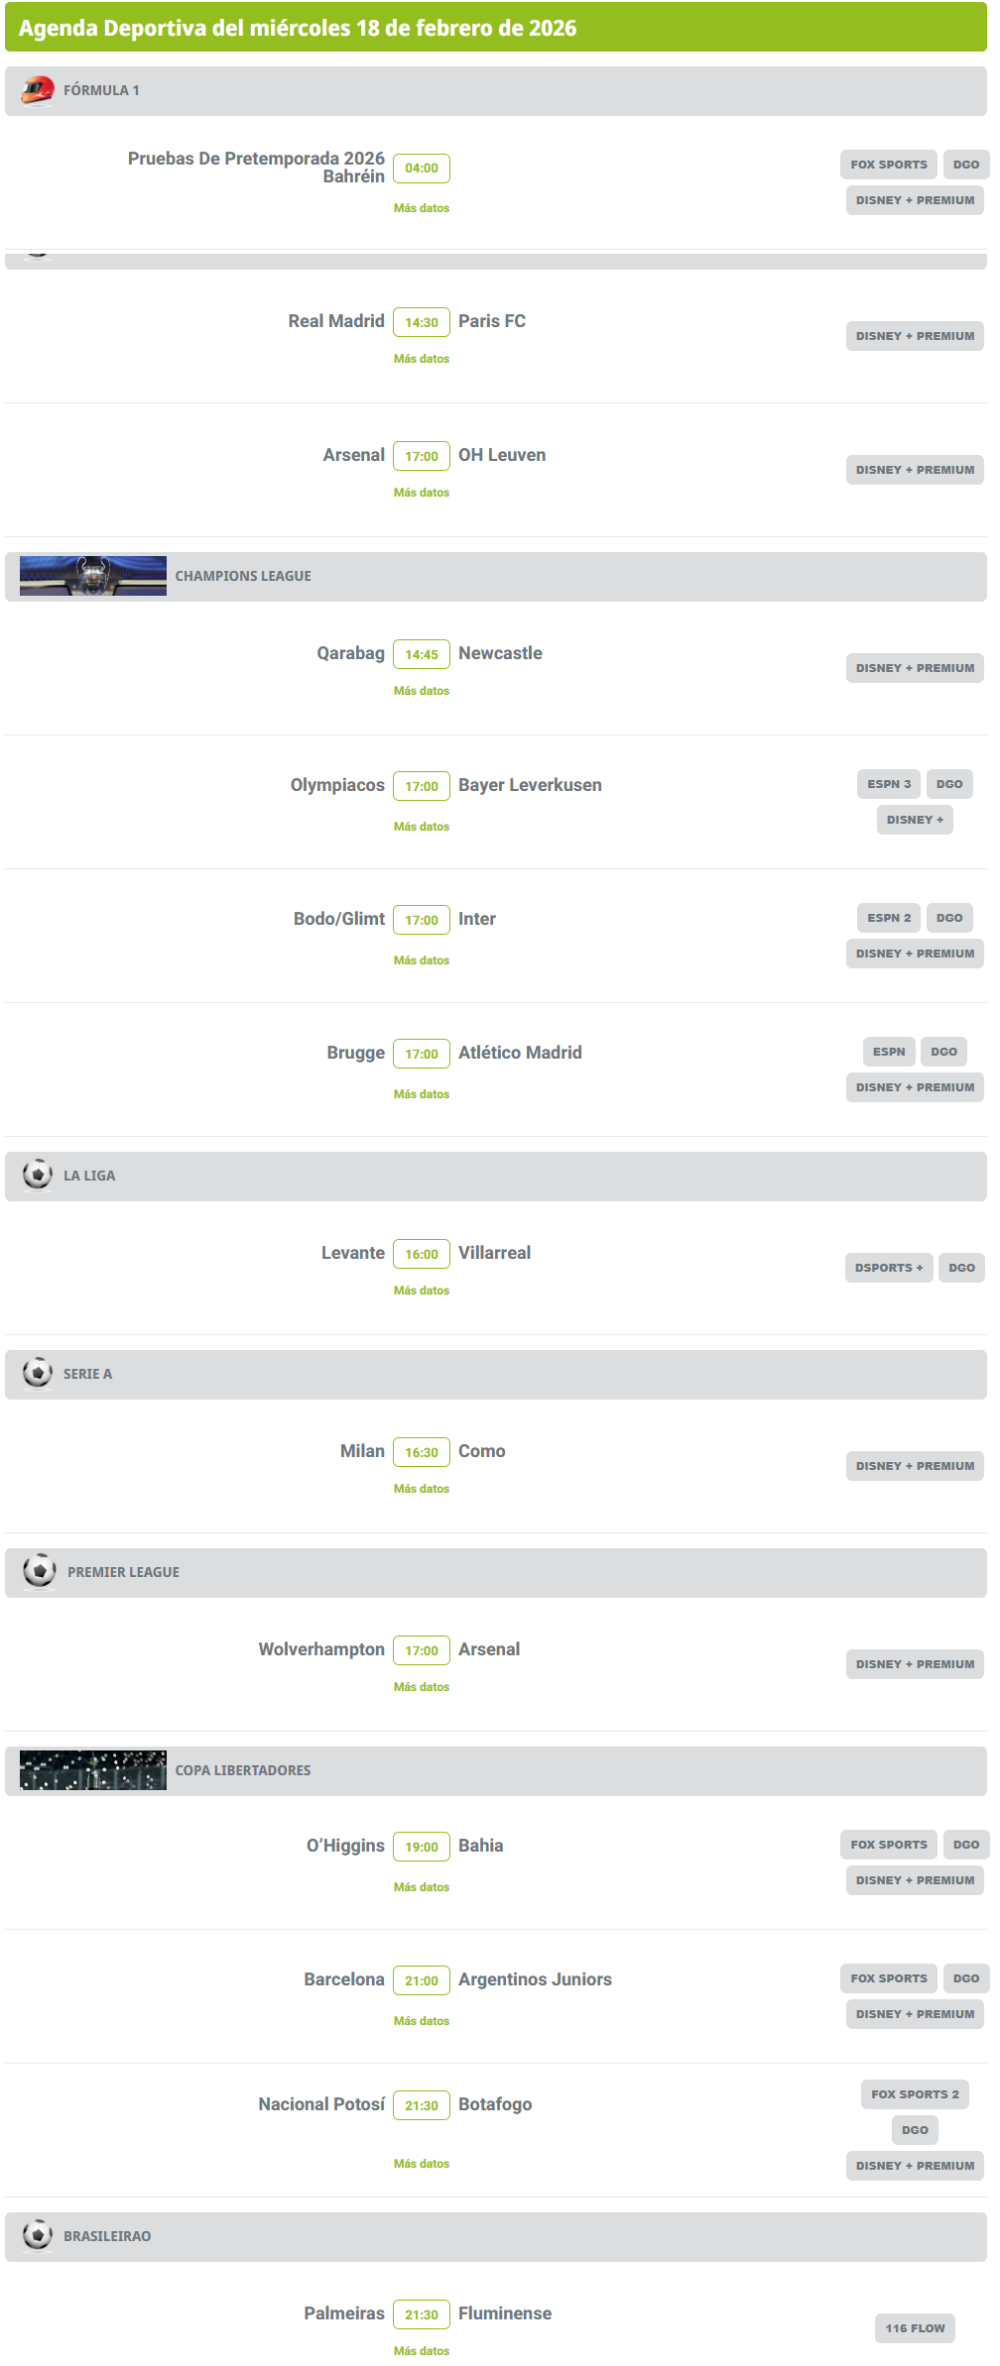Open Más datos for Wolverhampton vs Arsenal
The width and height of the screenshot is (1000, 2366).
[x=421, y=1687]
